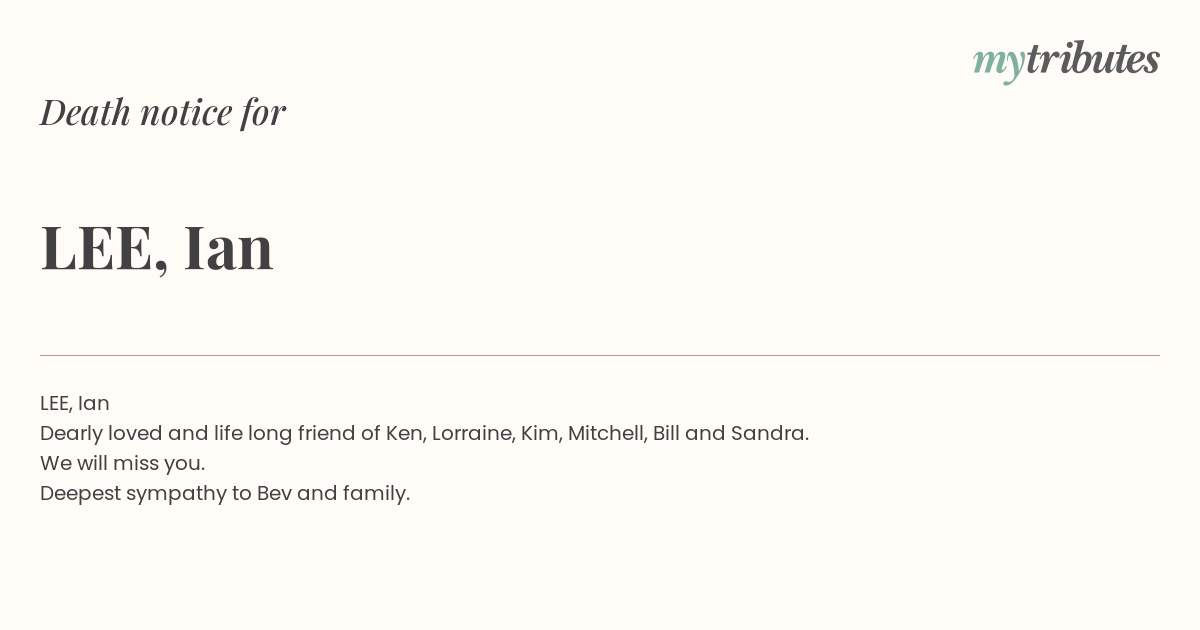Screen dimensions: 1200x630
Task: Click the green "my" in the logo
Action: 998,64
